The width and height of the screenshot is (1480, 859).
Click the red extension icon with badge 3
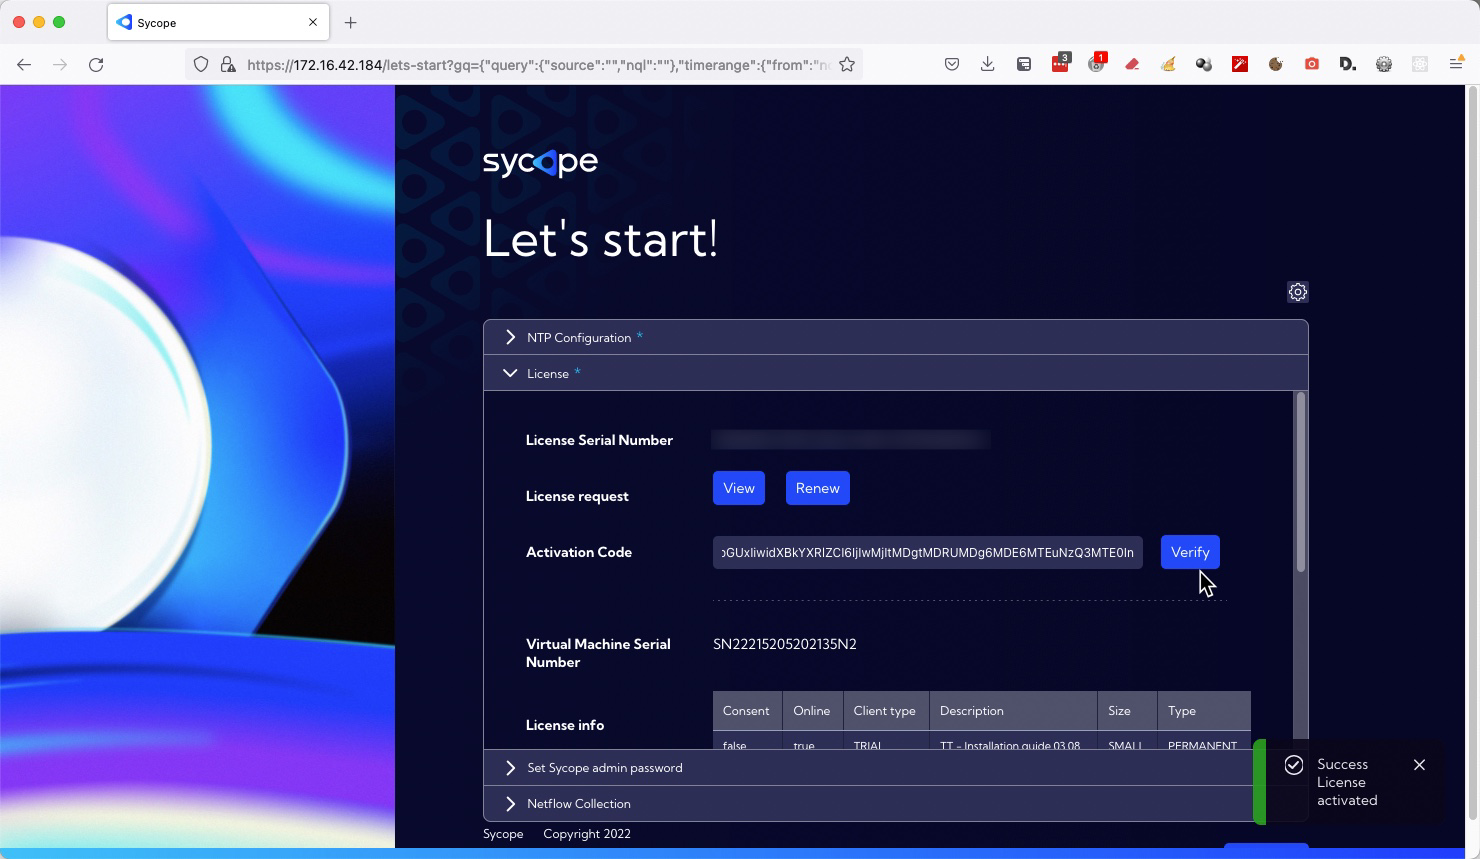pos(1060,64)
